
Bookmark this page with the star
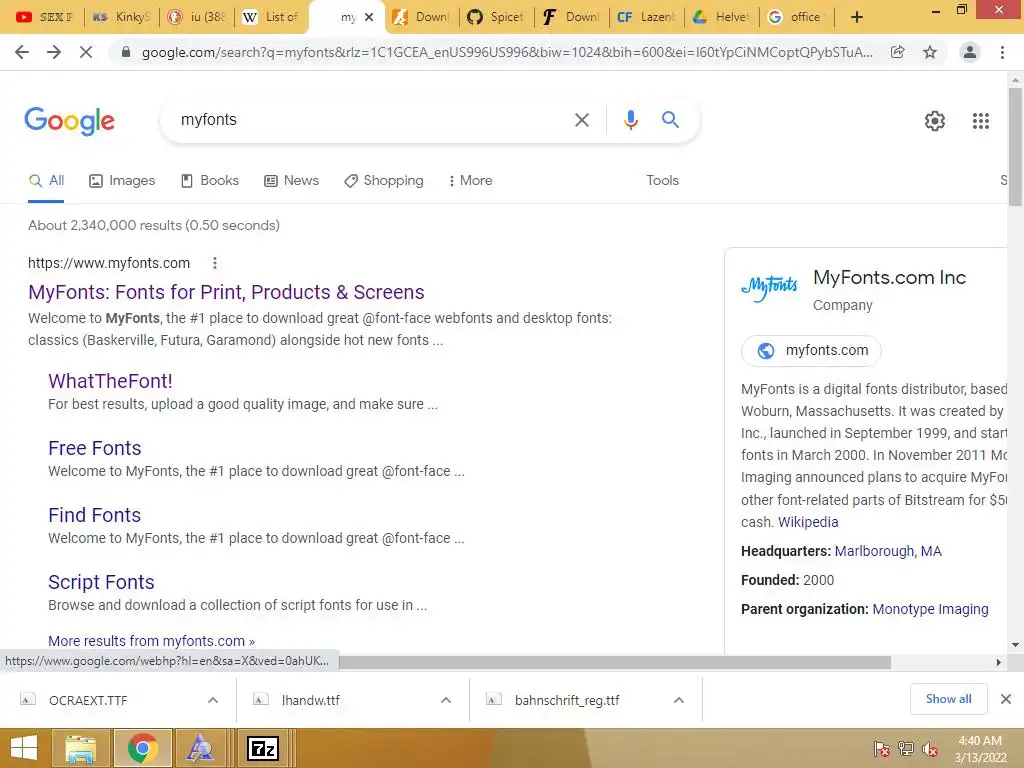pos(930,52)
